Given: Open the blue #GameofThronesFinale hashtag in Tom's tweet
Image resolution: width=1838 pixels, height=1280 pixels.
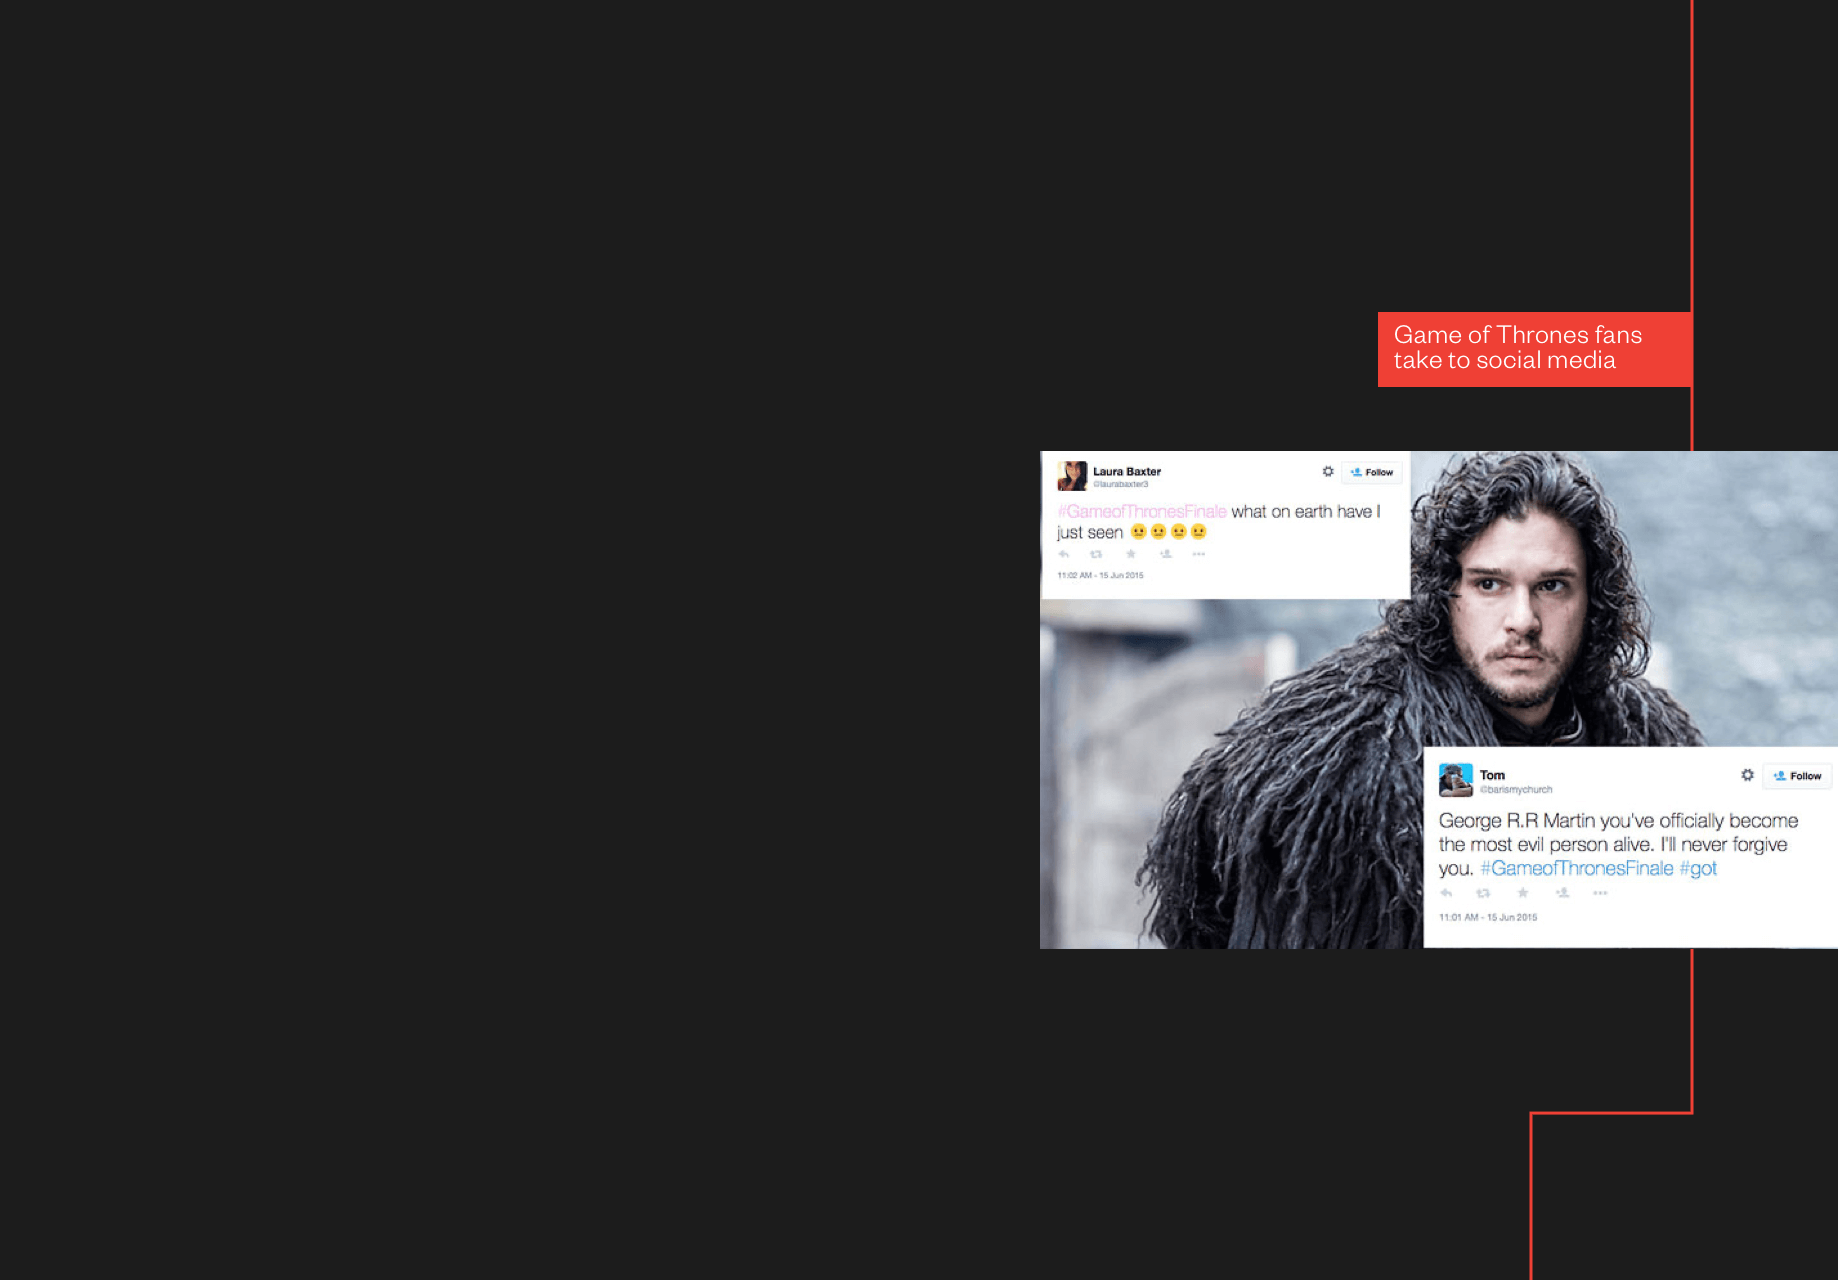Looking at the screenshot, I should click(1577, 868).
